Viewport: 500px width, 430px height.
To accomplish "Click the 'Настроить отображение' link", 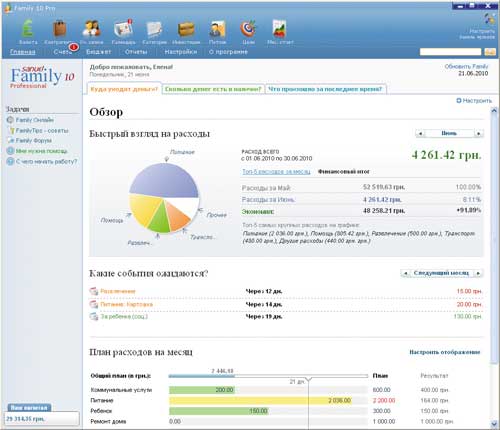I will coord(445,352).
